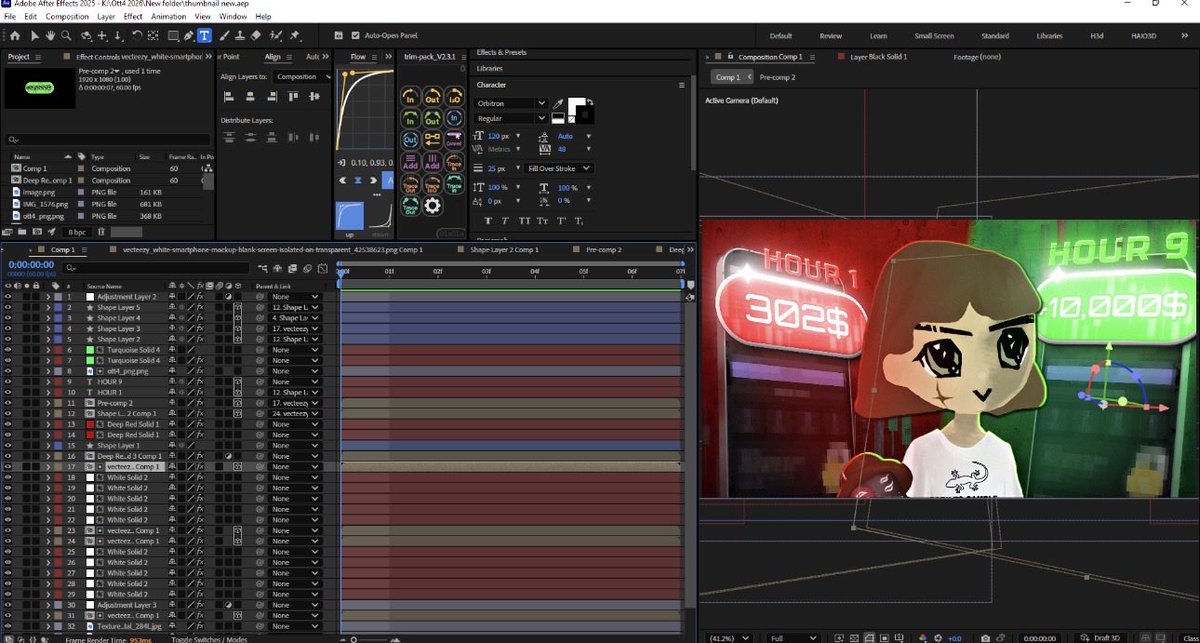Toggle visibility of layer 13 Deep Red Solid 1
The width and height of the screenshot is (1200, 643).
(7, 424)
